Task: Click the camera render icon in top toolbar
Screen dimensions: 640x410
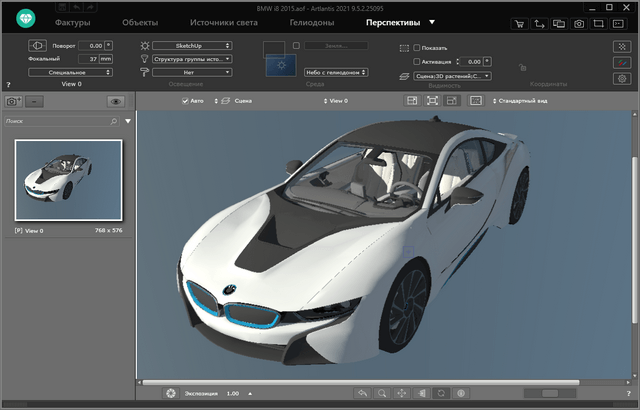Action: point(578,22)
